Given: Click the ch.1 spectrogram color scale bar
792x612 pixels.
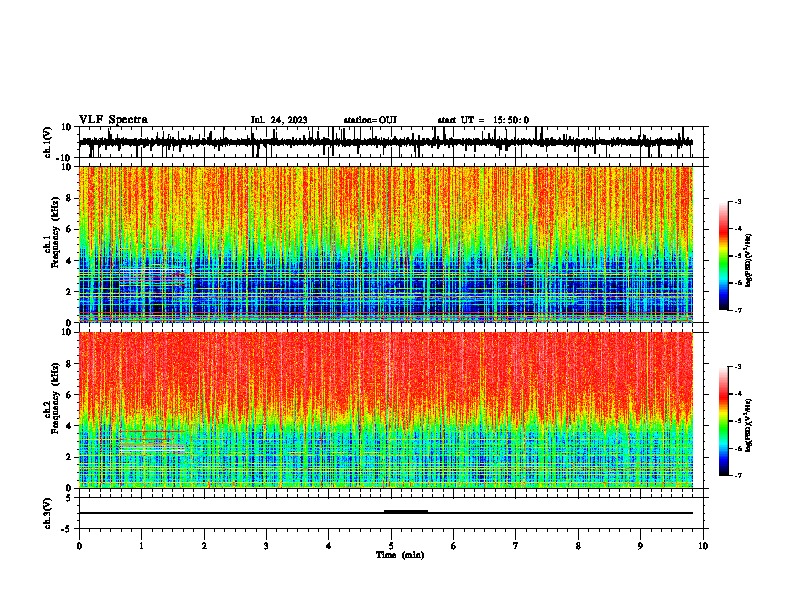Looking at the screenshot, I should 723,256.
